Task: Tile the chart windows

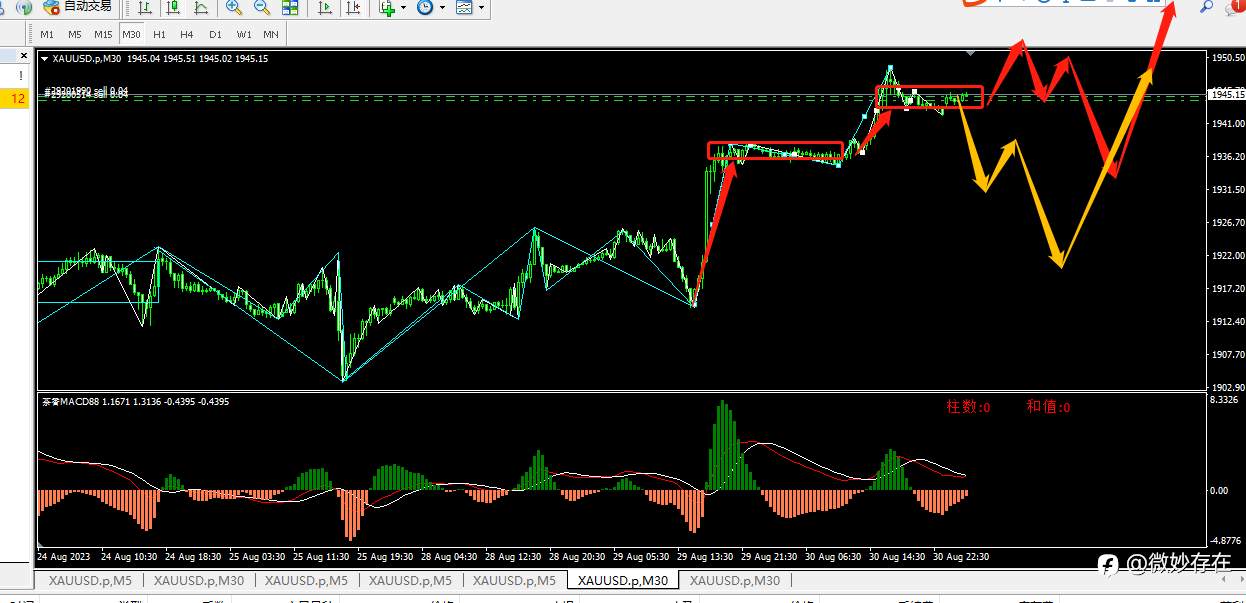Action: [290, 8]
